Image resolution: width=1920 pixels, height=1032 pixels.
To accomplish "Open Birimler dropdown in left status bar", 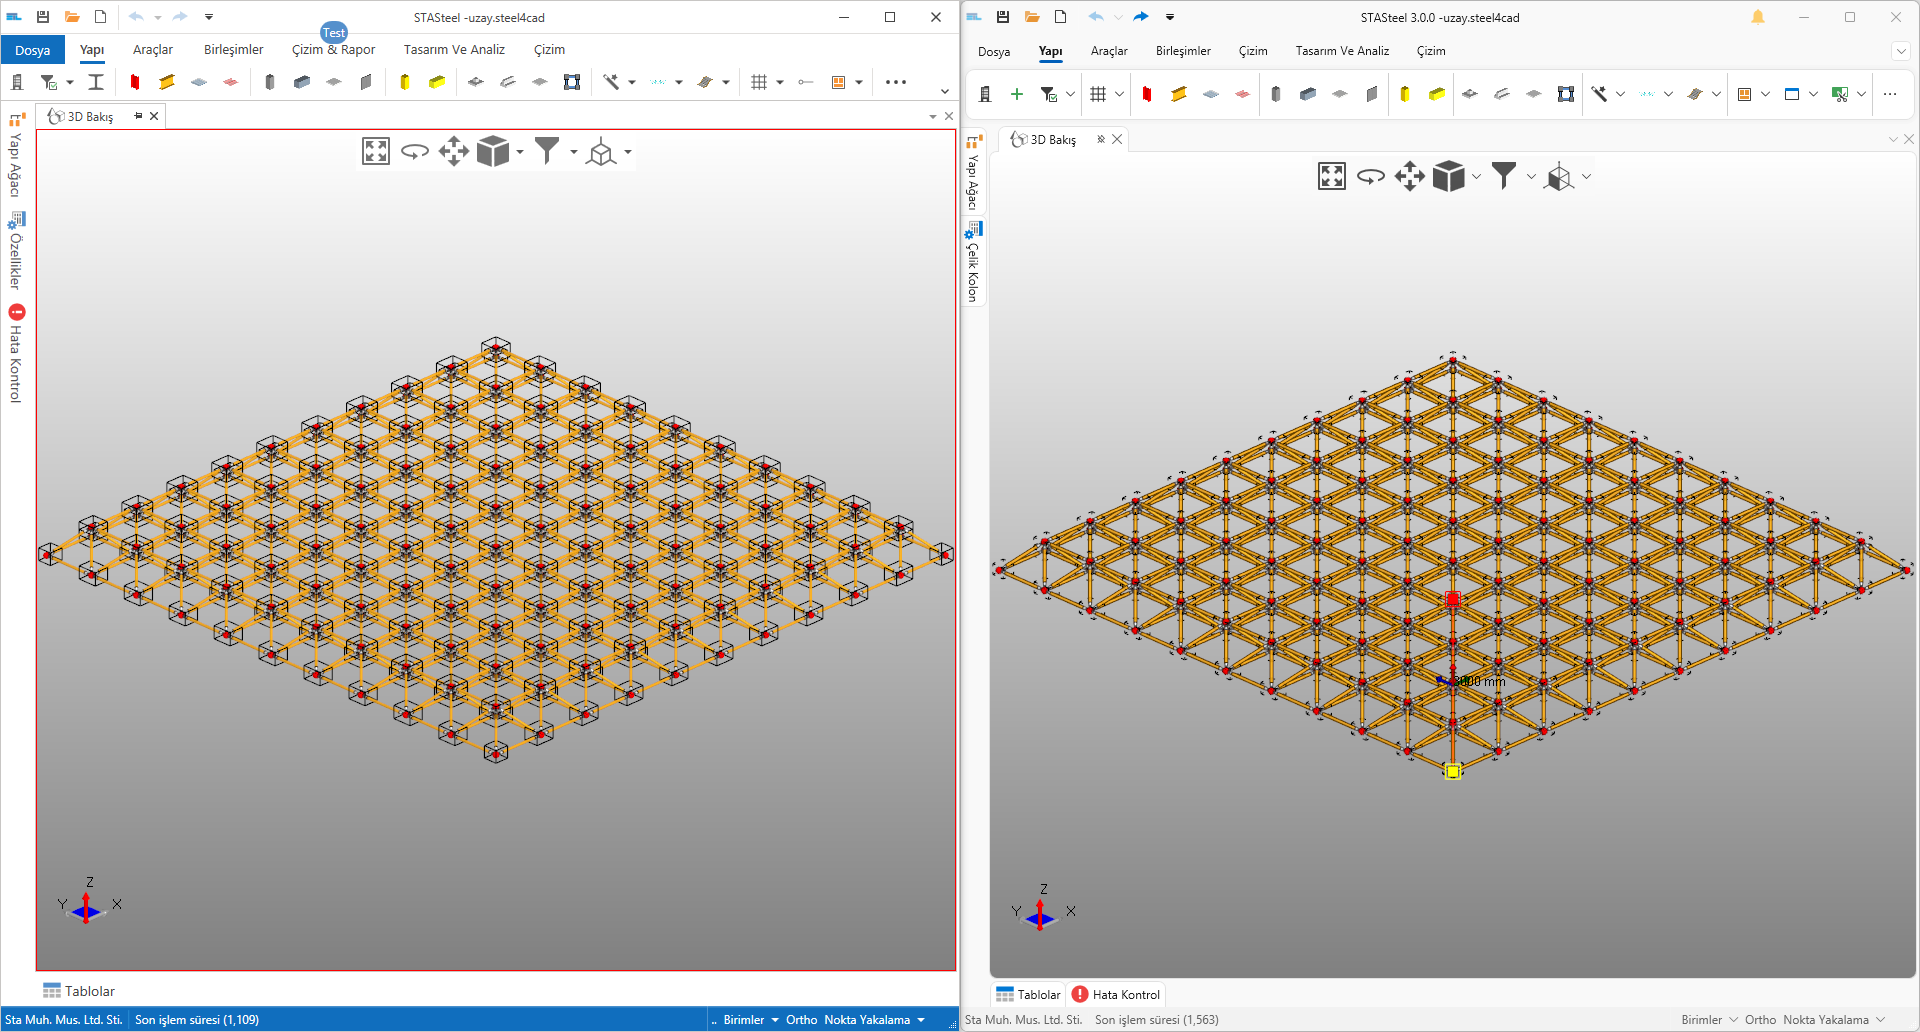I will click(x=750, y=1020).
